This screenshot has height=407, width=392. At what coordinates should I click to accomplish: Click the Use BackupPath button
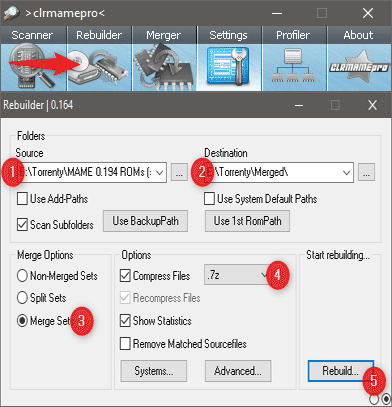145,221
